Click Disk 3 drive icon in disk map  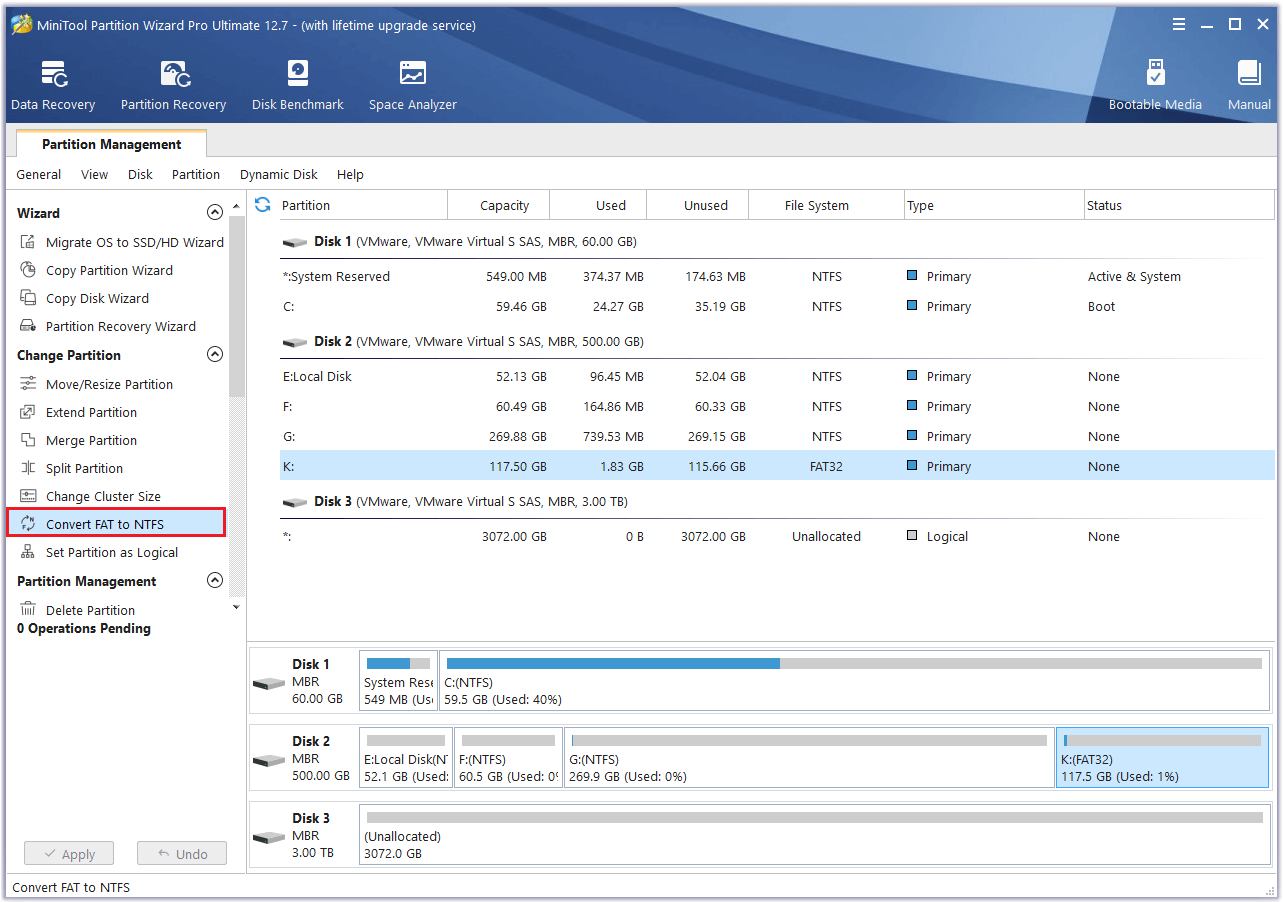click(269, 837)
